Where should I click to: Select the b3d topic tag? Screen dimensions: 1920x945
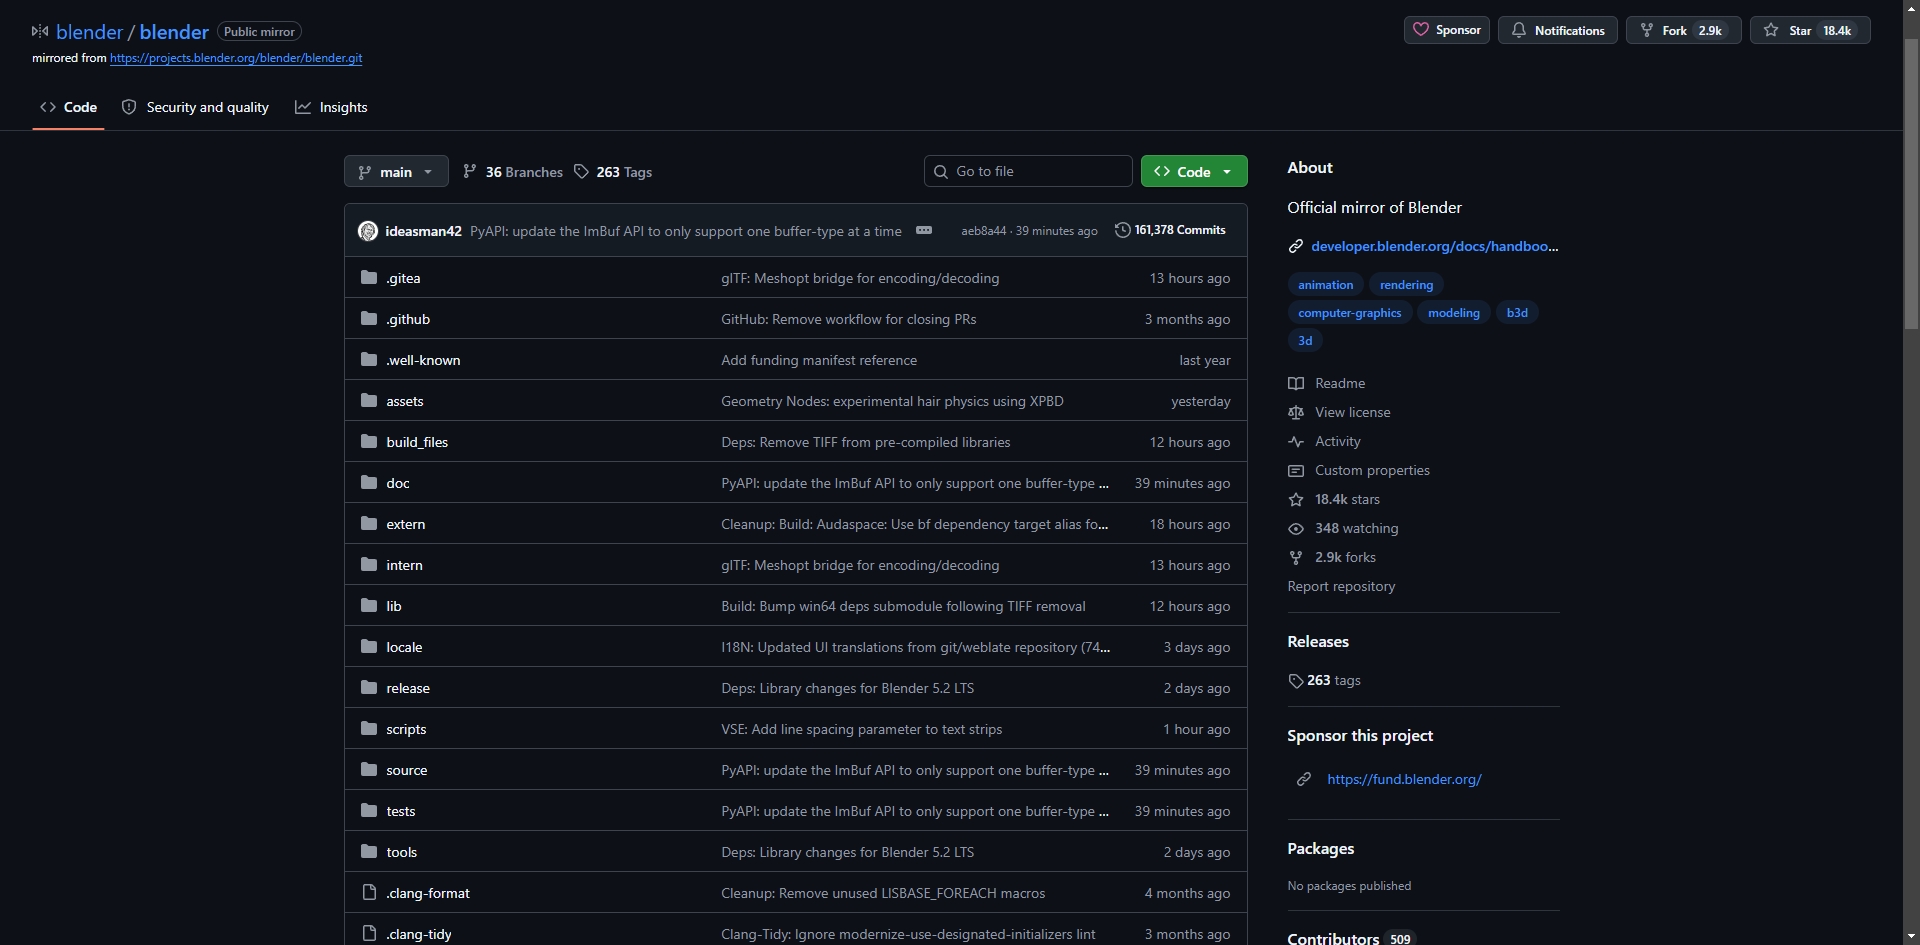point(1517,313)
